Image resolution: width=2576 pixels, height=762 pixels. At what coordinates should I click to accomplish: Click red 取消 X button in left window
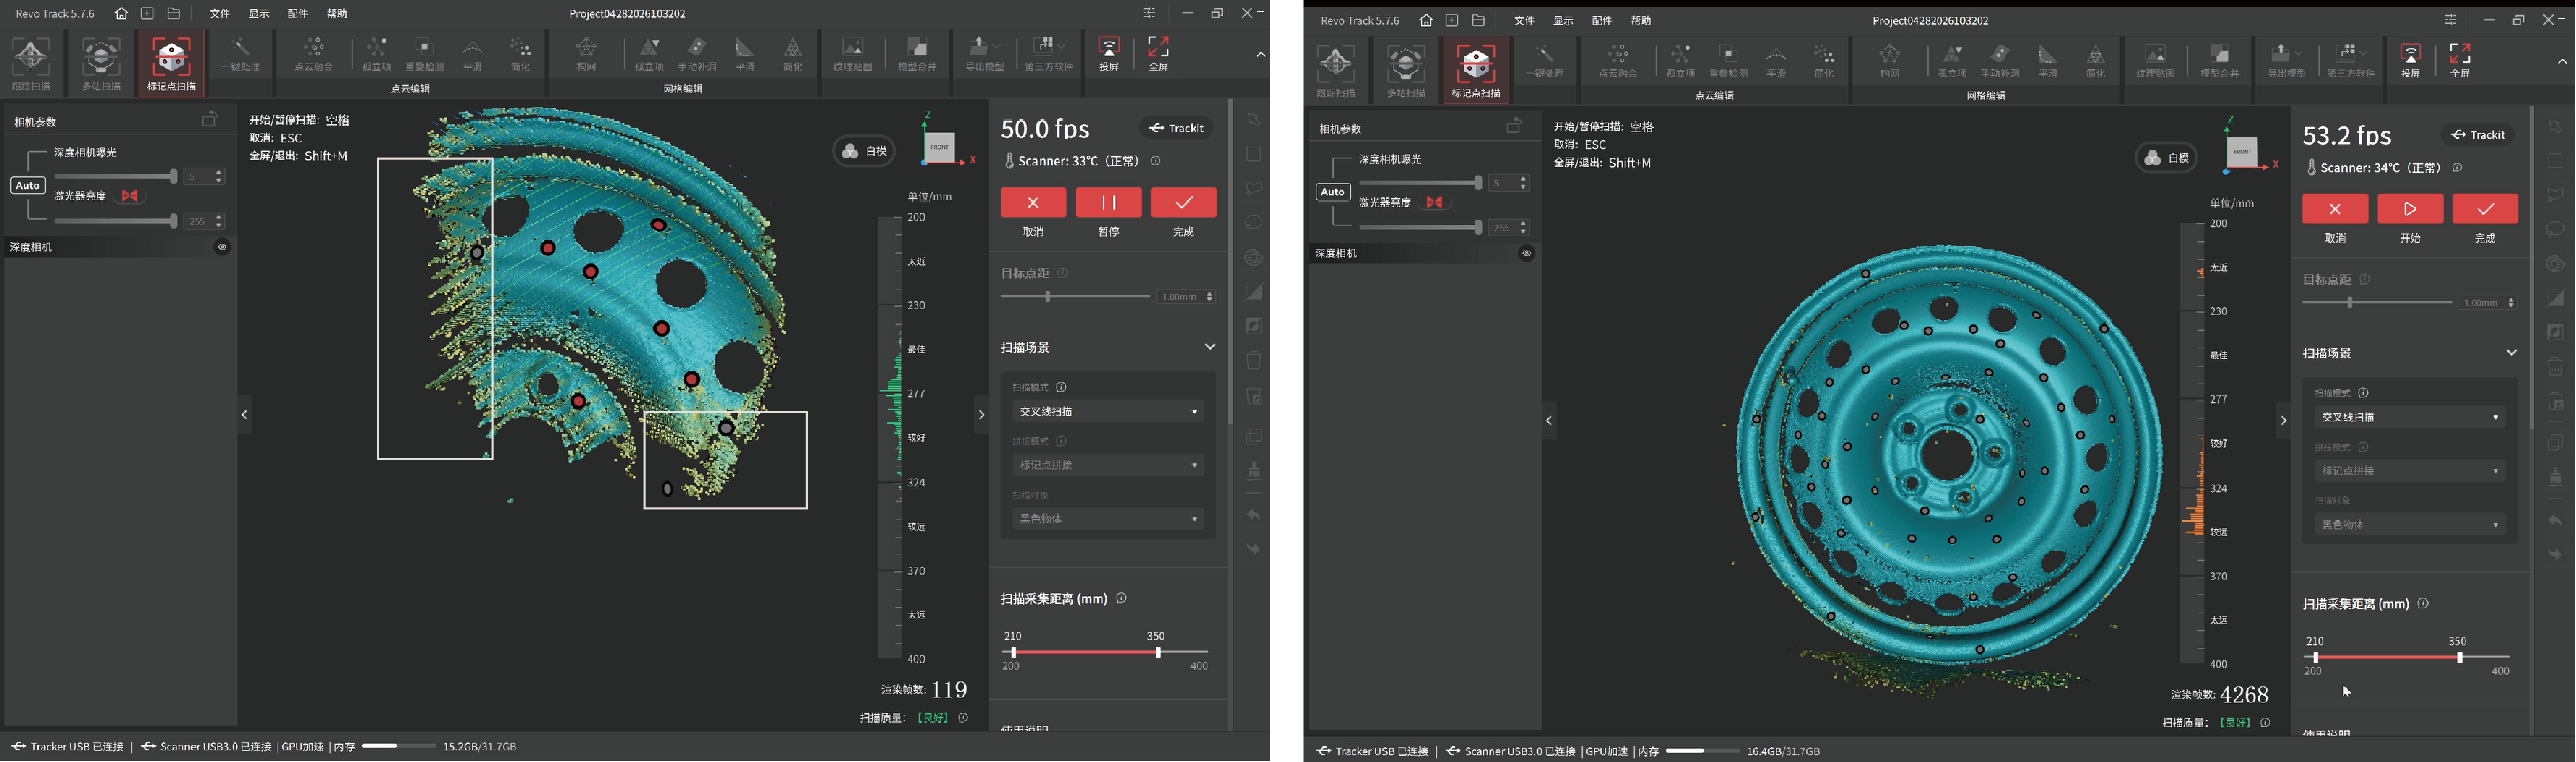pos(1033,202)
